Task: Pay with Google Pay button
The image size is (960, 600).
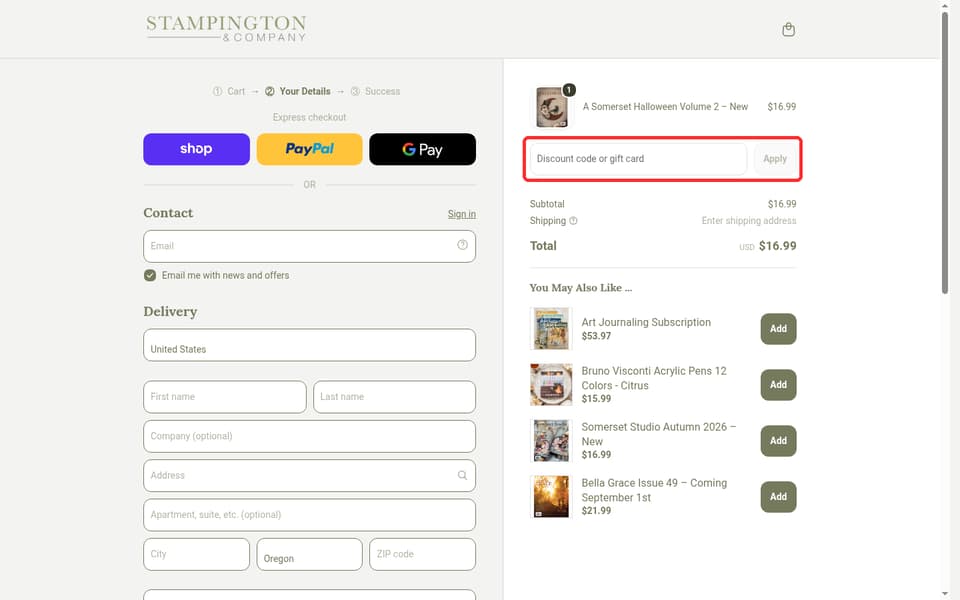Action: point(422,149)
